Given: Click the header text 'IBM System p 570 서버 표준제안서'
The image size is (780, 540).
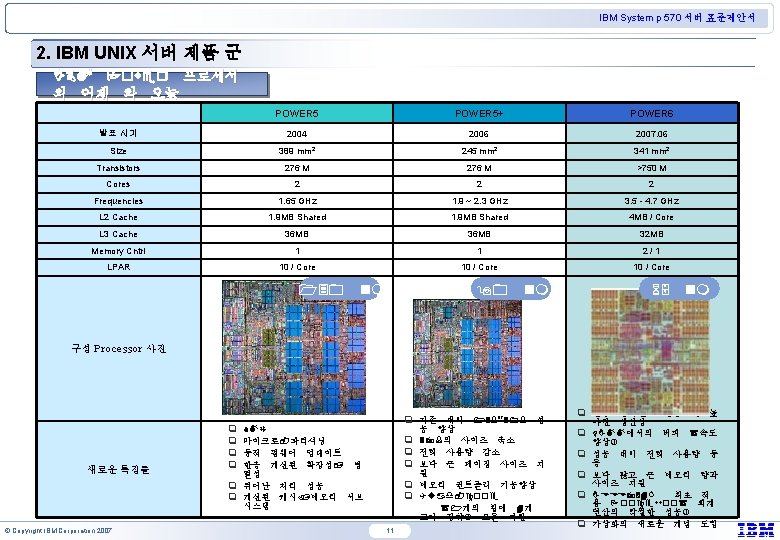Looking at the screenshot, I should (677, 18).
